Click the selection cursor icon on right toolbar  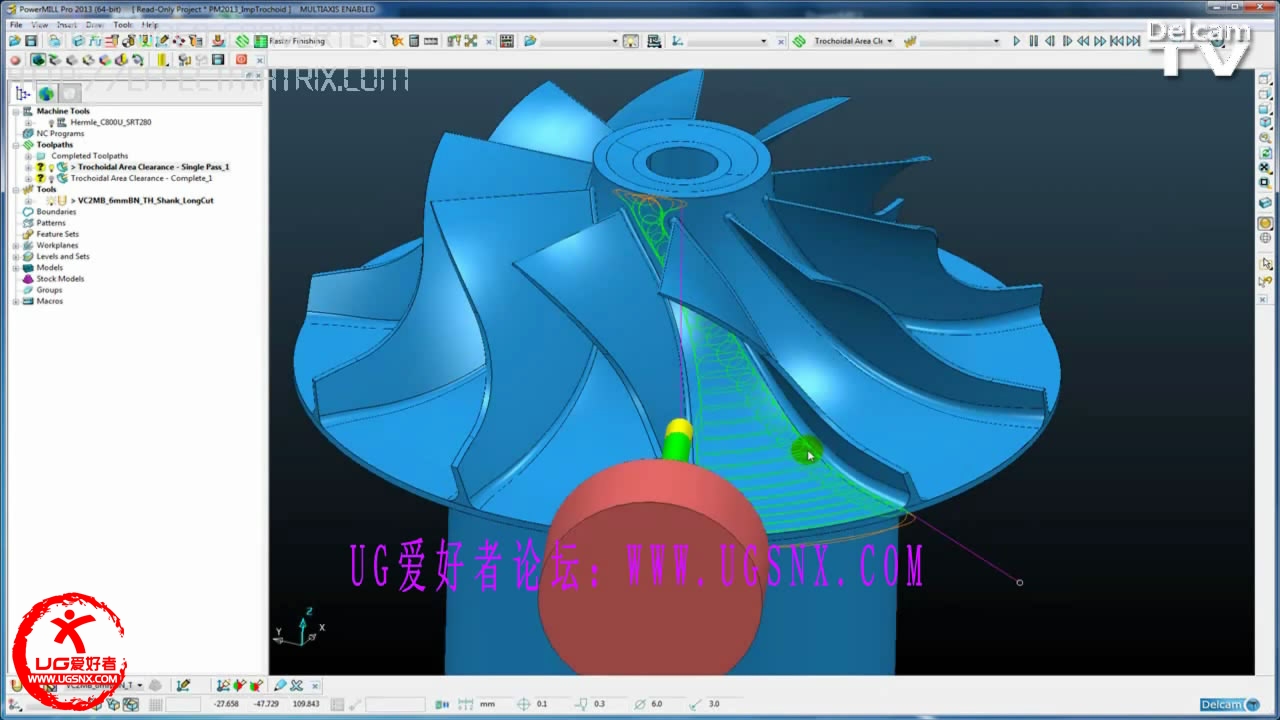(1265, 263)
